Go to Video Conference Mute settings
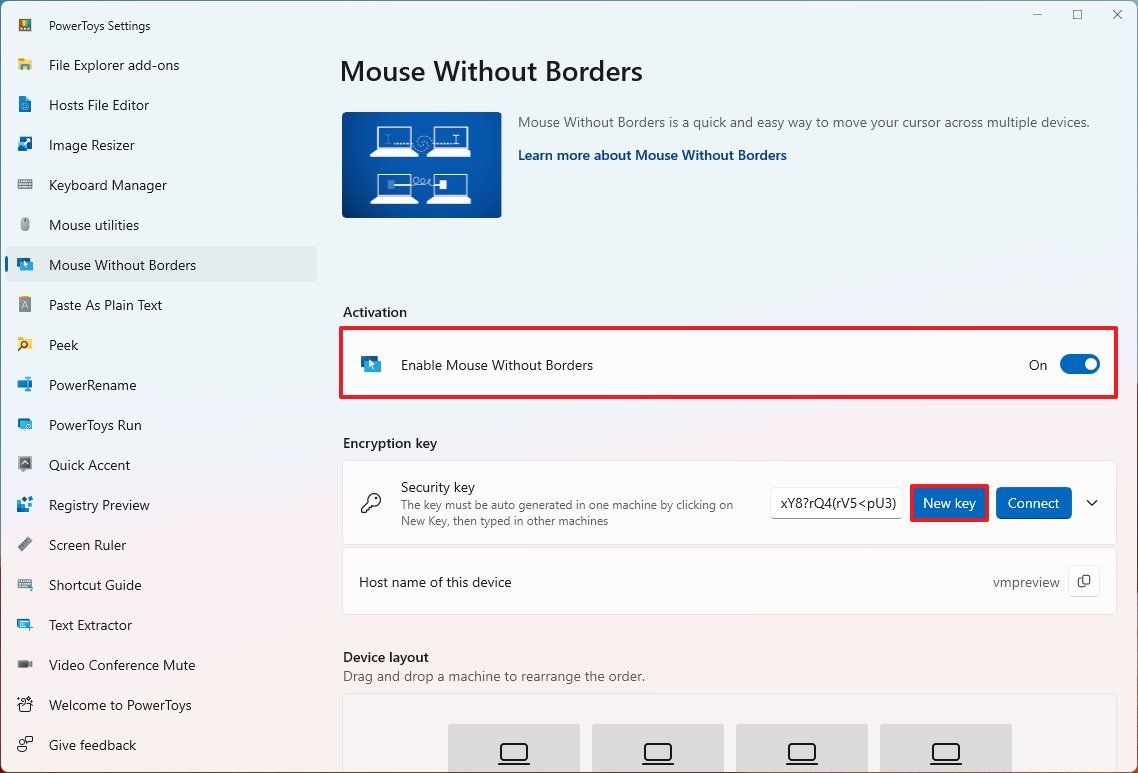Image resolution: width=1138 pixels, height=773 pixels. point(122,665)
